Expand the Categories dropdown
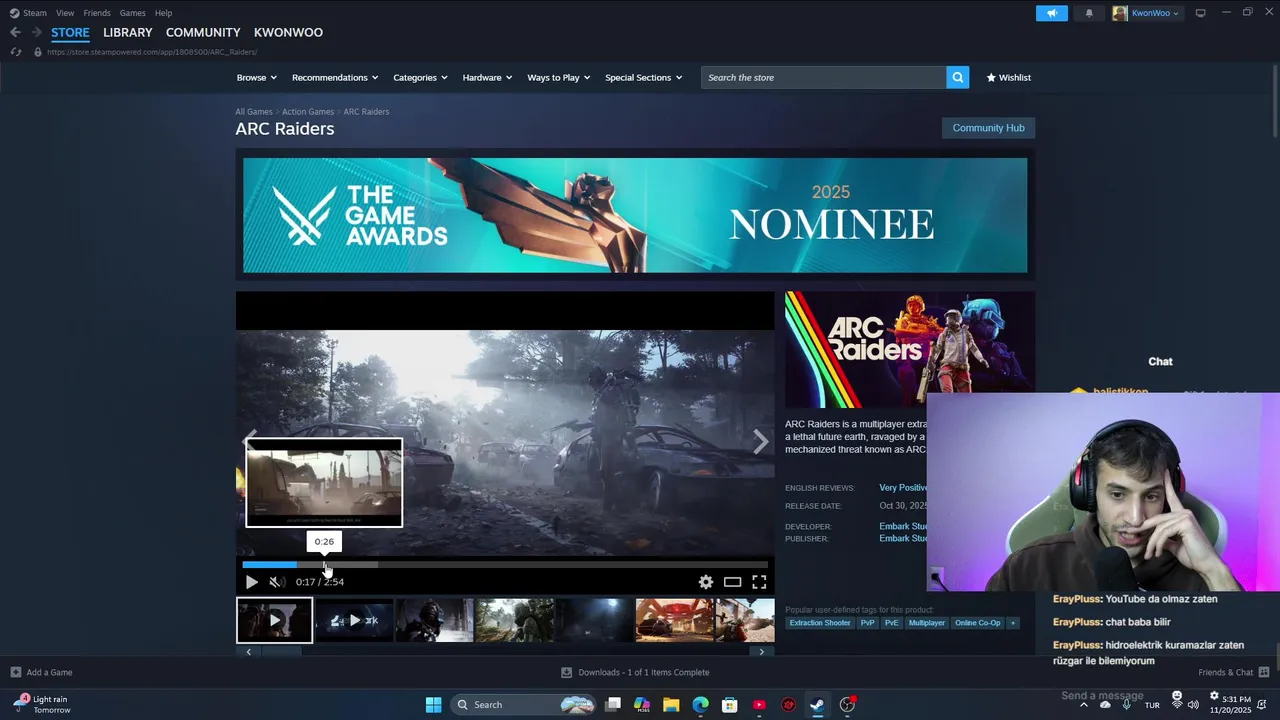1280x720 pixels. [x=420, y=77]
